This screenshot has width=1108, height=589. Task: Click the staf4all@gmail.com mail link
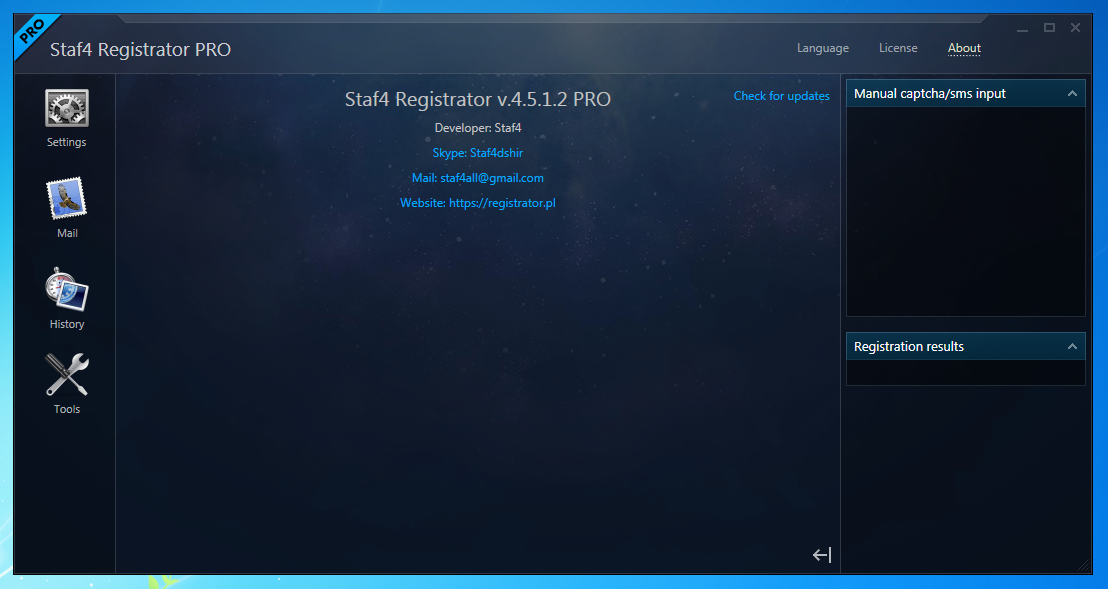(x=478, y=178)
